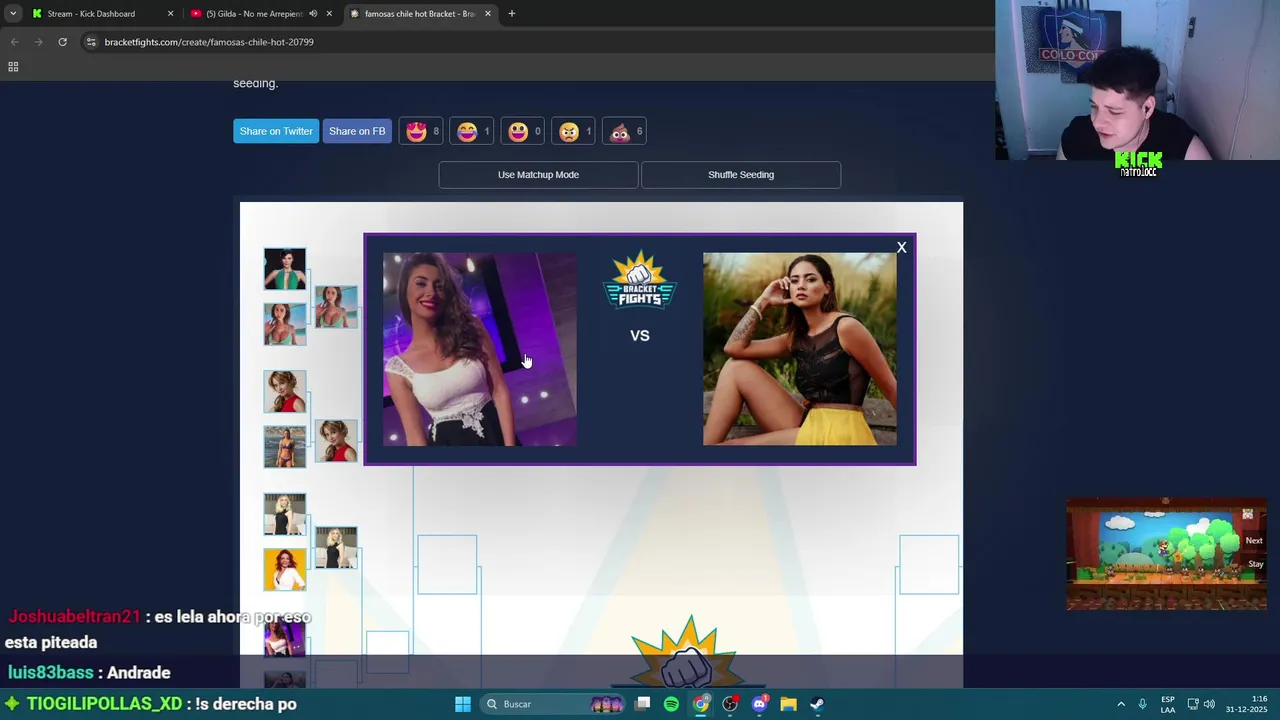This screenshot has height=720, width=1280.
Task: Pick the woman in white dress contestant
Action: pyautogui.click(x=480, y=349)
